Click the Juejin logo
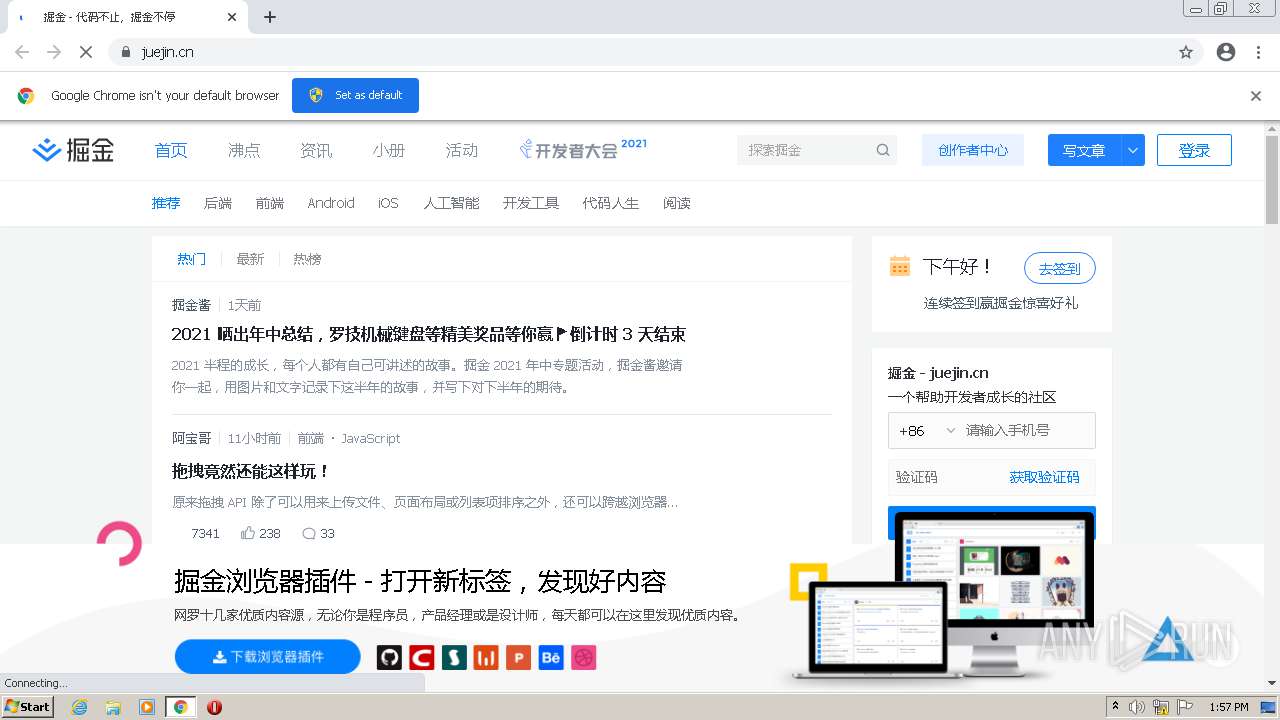This screenshot has width=1280, height=720. click(x=73, y=150)
